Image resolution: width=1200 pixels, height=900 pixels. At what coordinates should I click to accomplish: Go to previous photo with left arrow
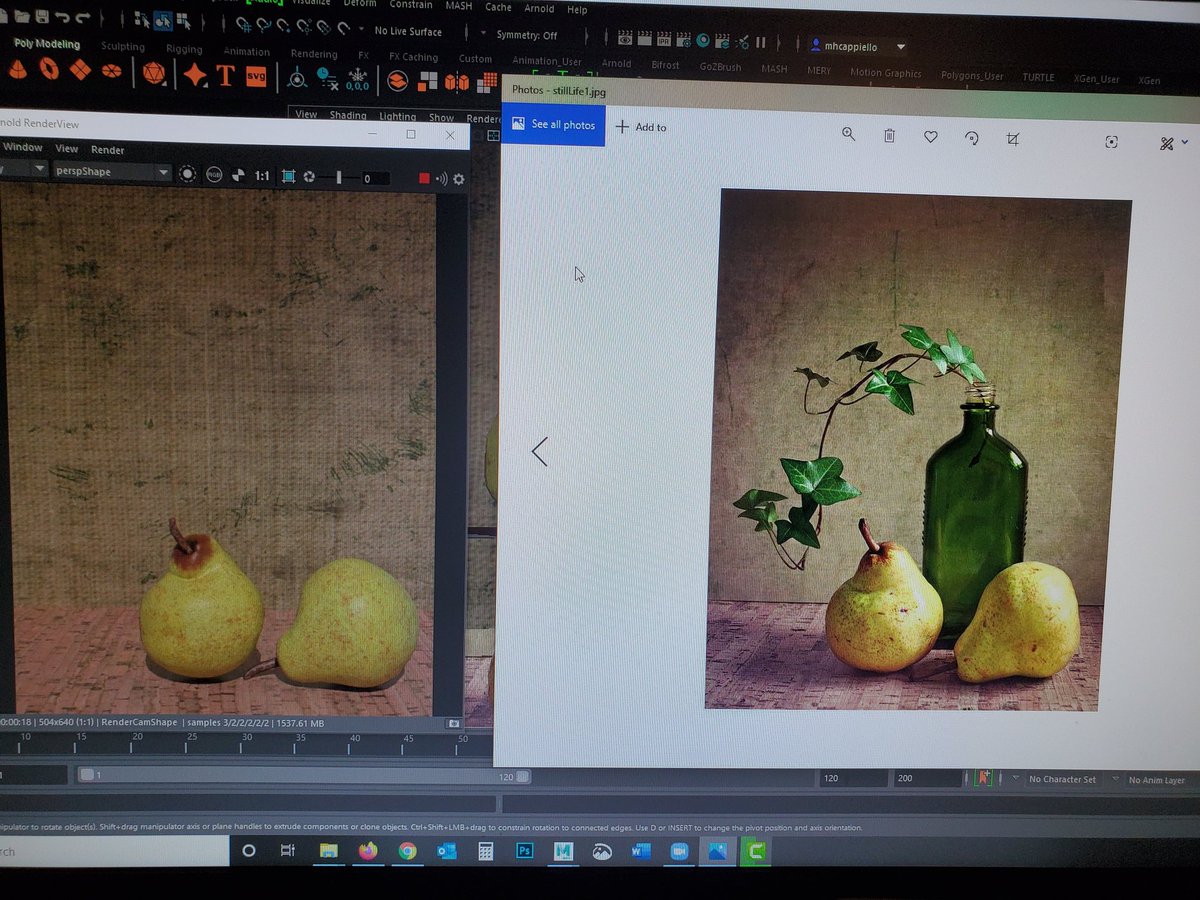point(539,452)
